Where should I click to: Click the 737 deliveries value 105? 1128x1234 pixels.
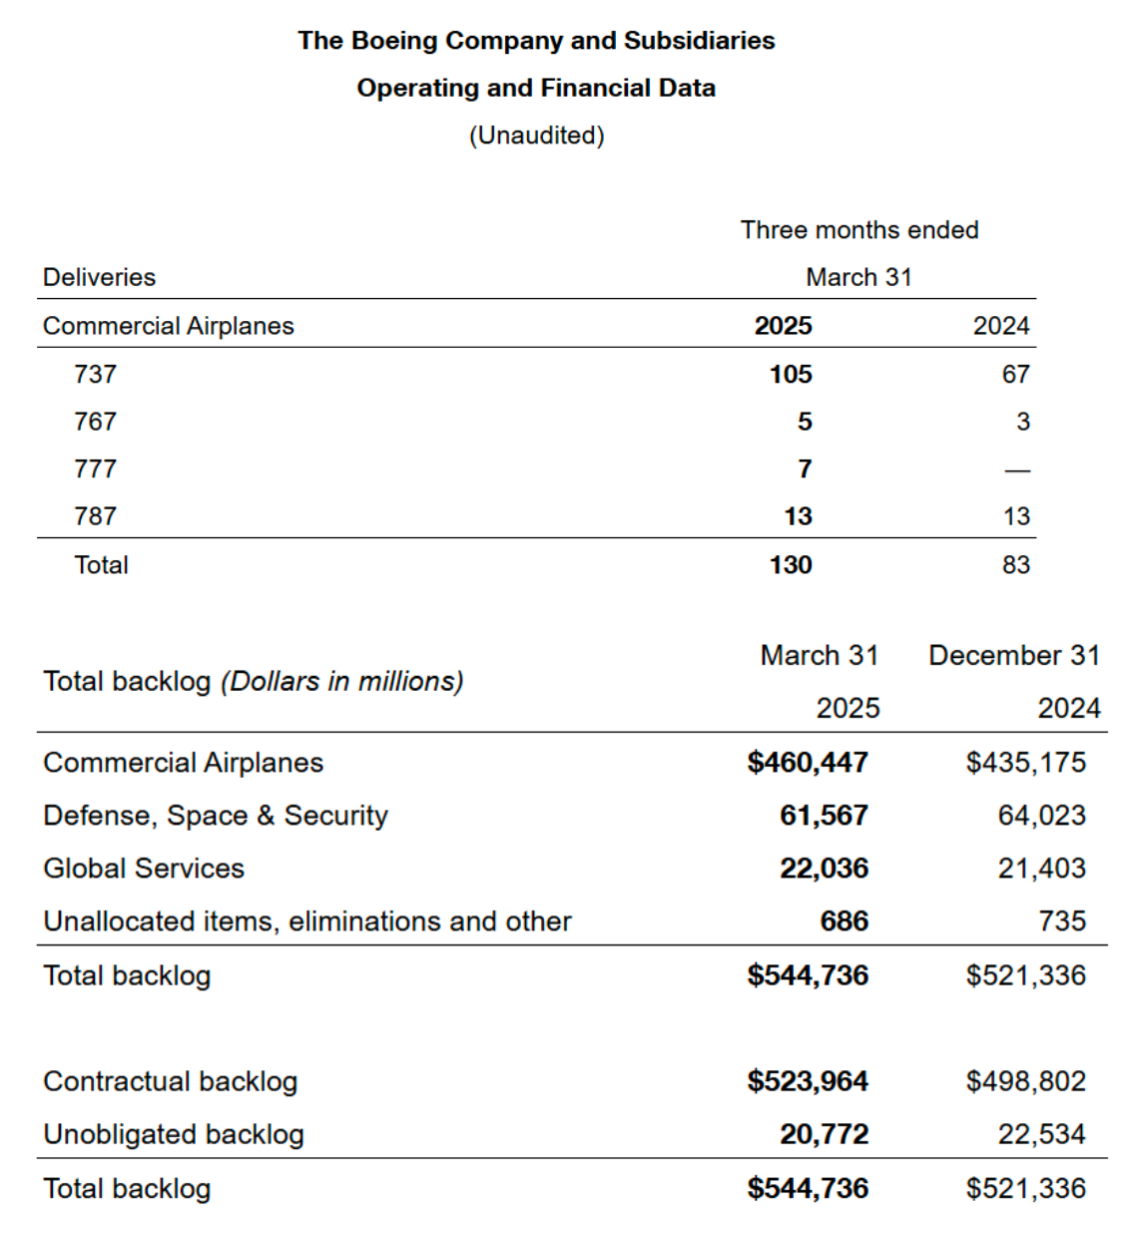[x=791, y=374]
